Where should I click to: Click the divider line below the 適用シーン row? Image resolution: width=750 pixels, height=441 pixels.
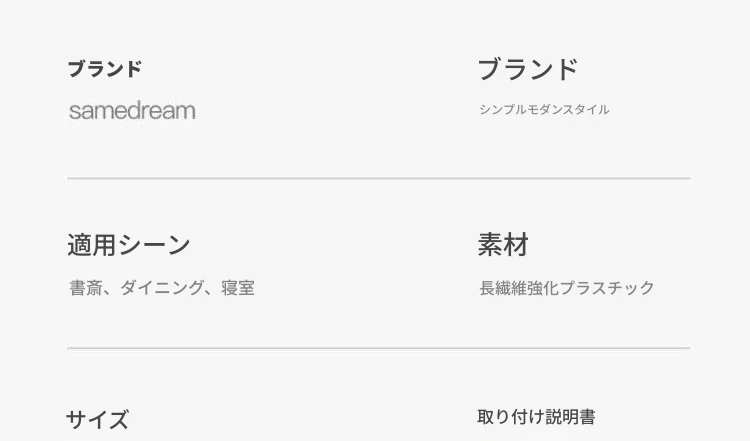coord(378,348)
